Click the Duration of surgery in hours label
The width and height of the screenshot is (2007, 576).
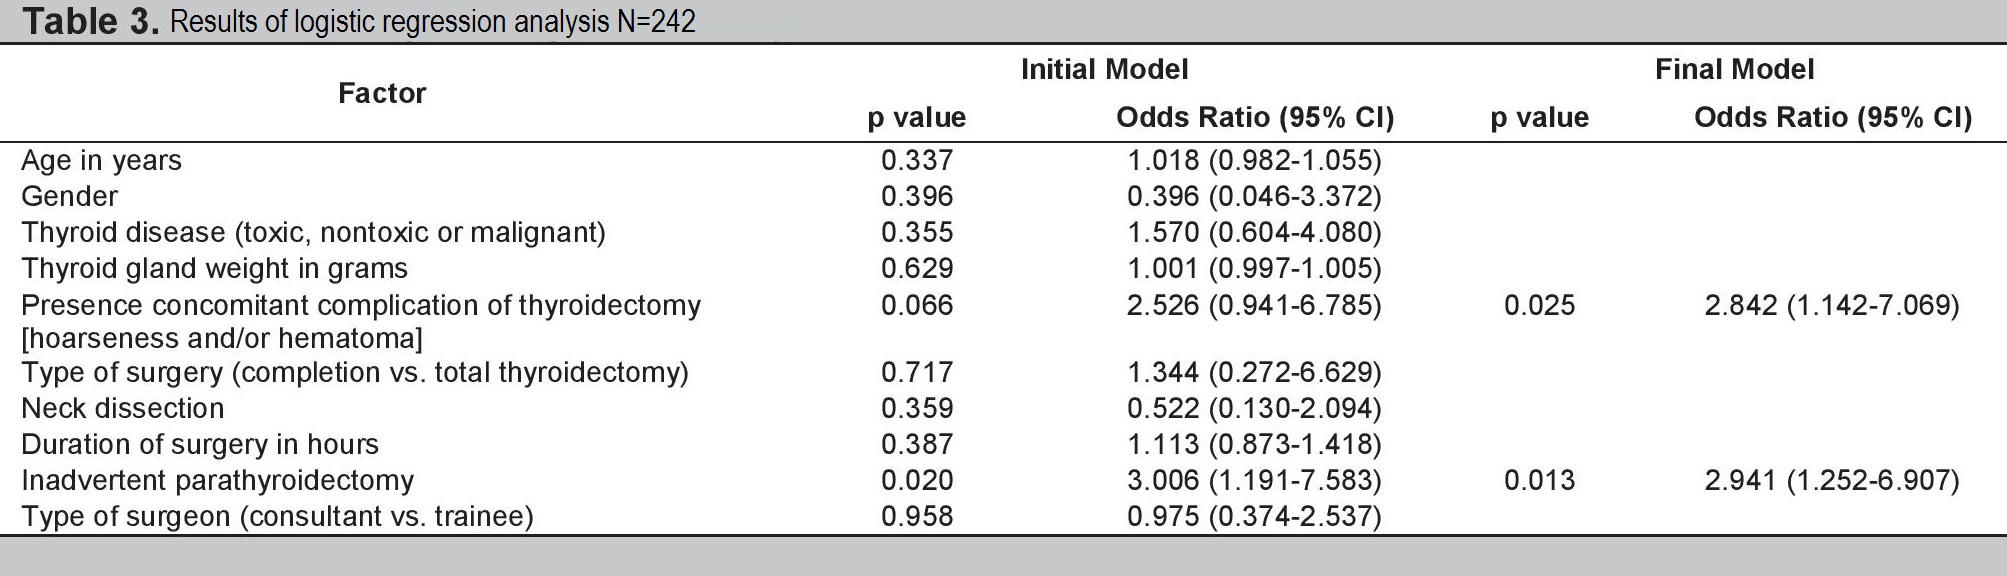tap(200, 444)
